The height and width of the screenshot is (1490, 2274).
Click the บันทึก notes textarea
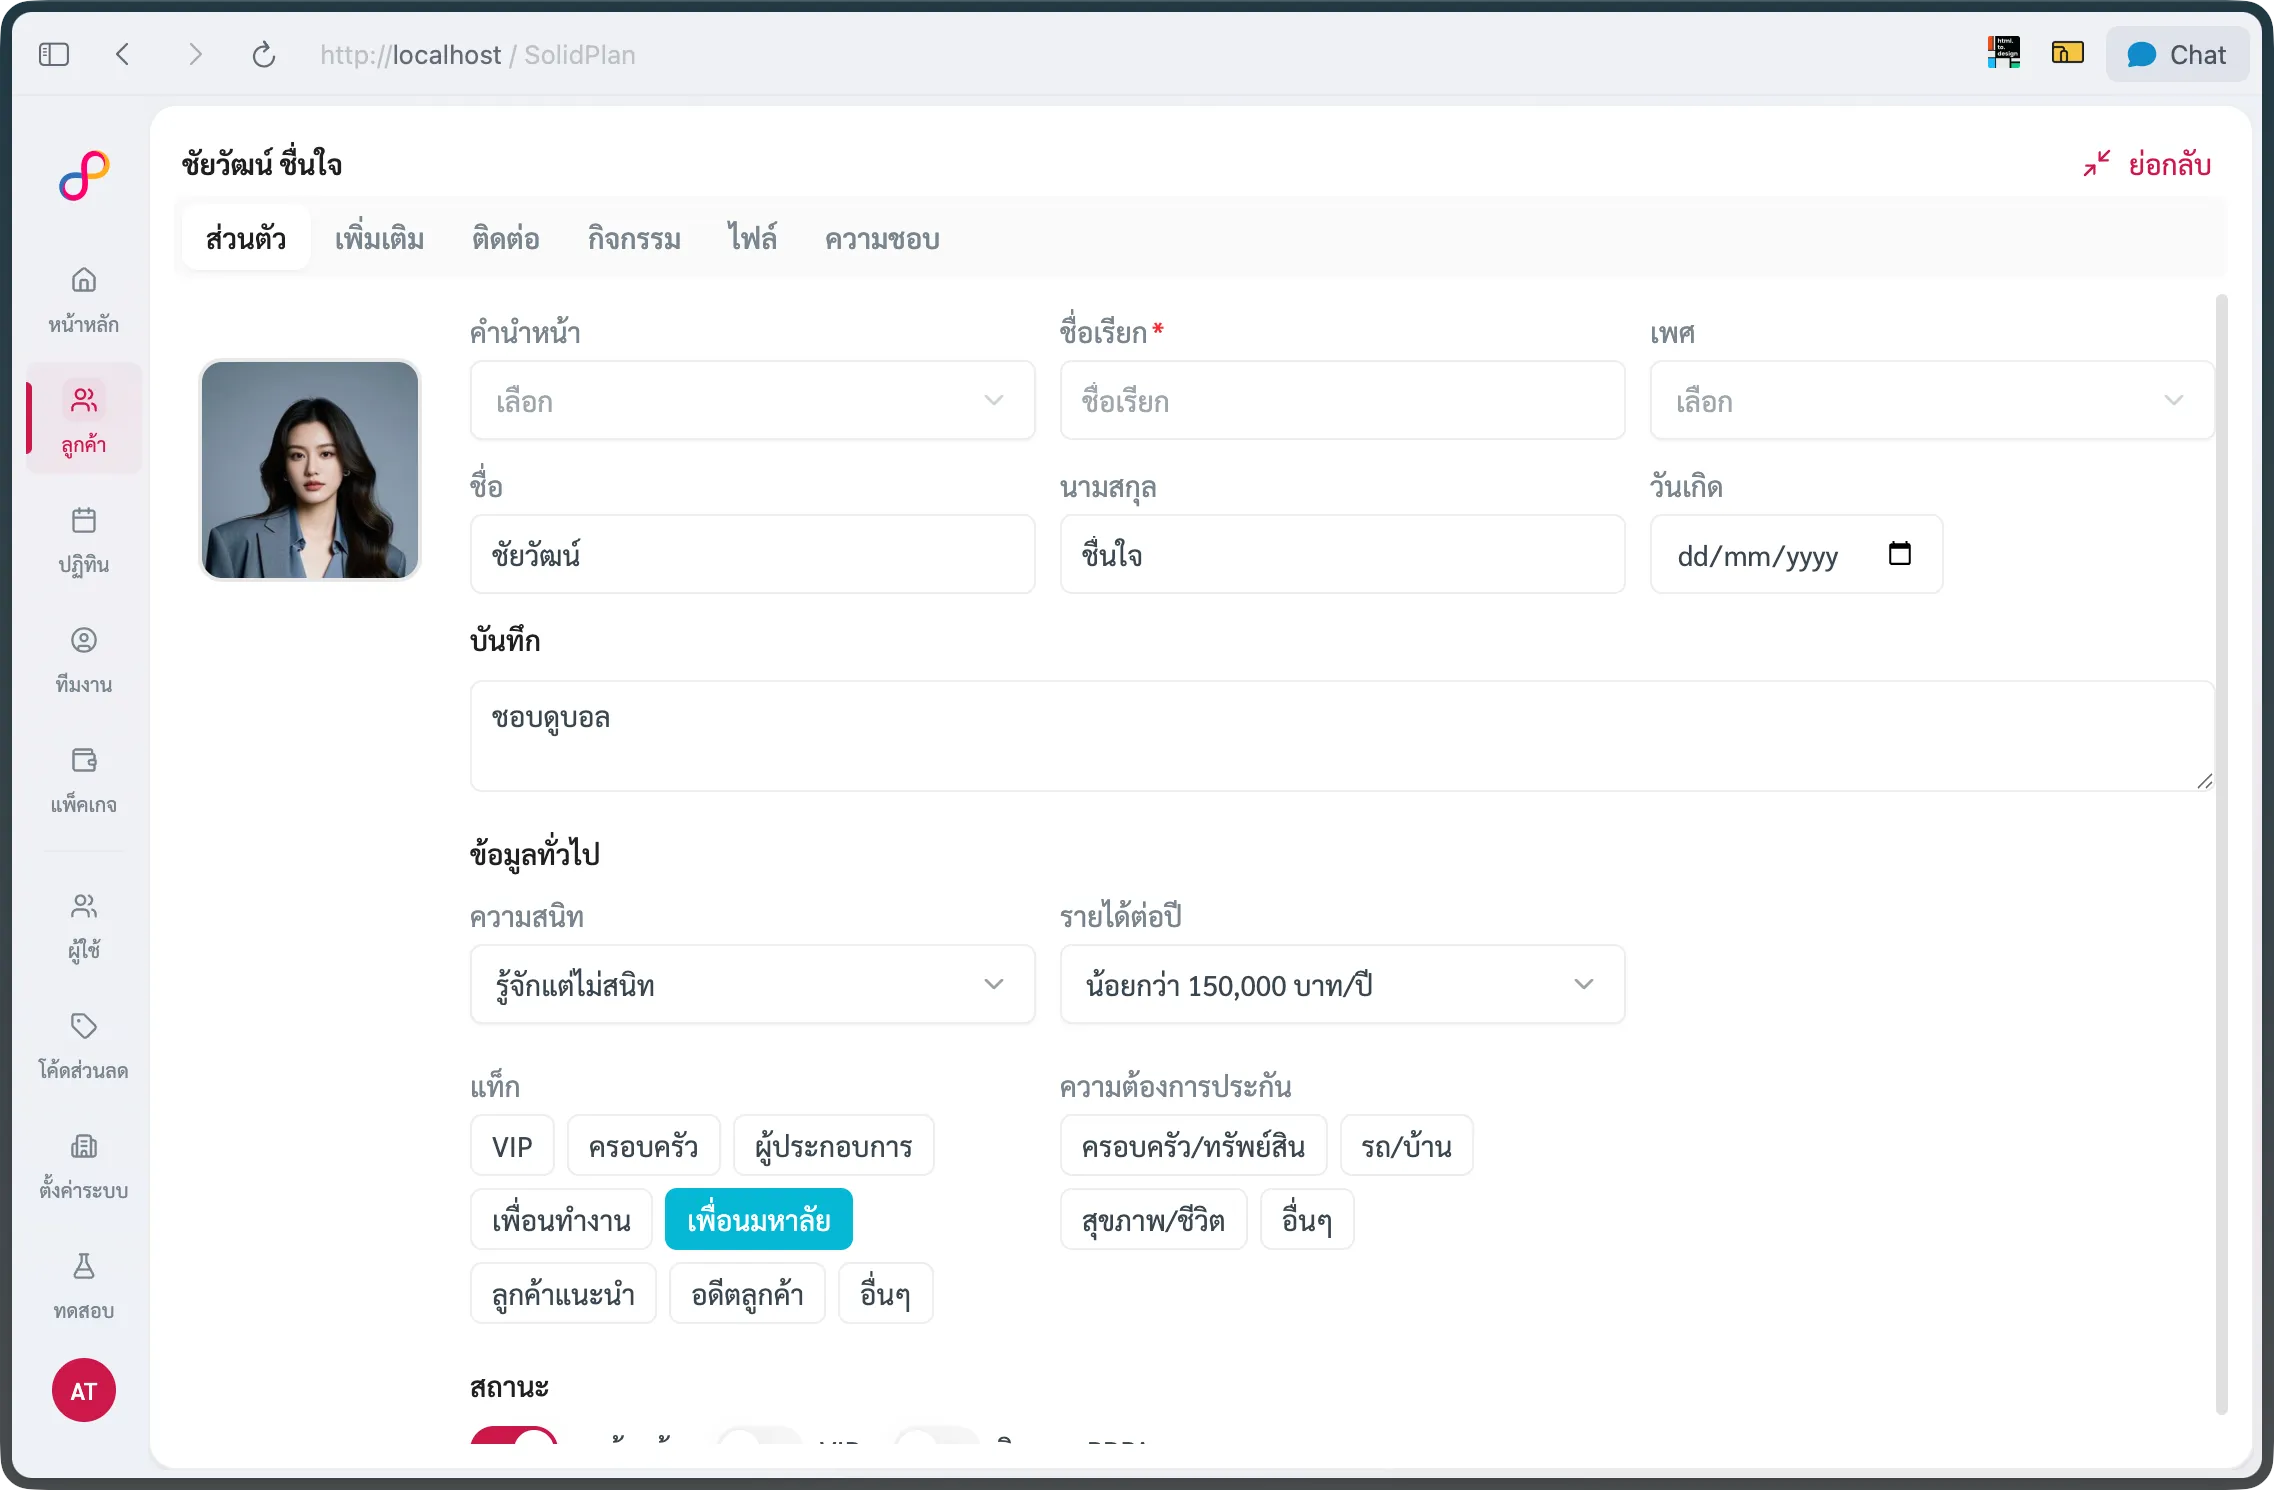(x=1342, y=736)
